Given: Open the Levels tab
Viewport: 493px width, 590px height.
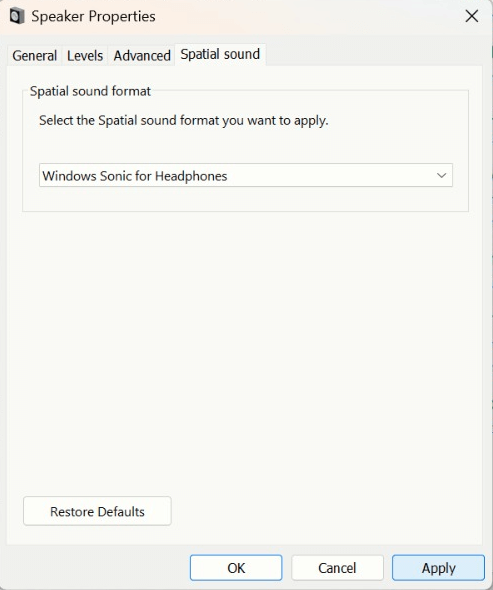Looking at the screenshot, I should tap(85, 56).
